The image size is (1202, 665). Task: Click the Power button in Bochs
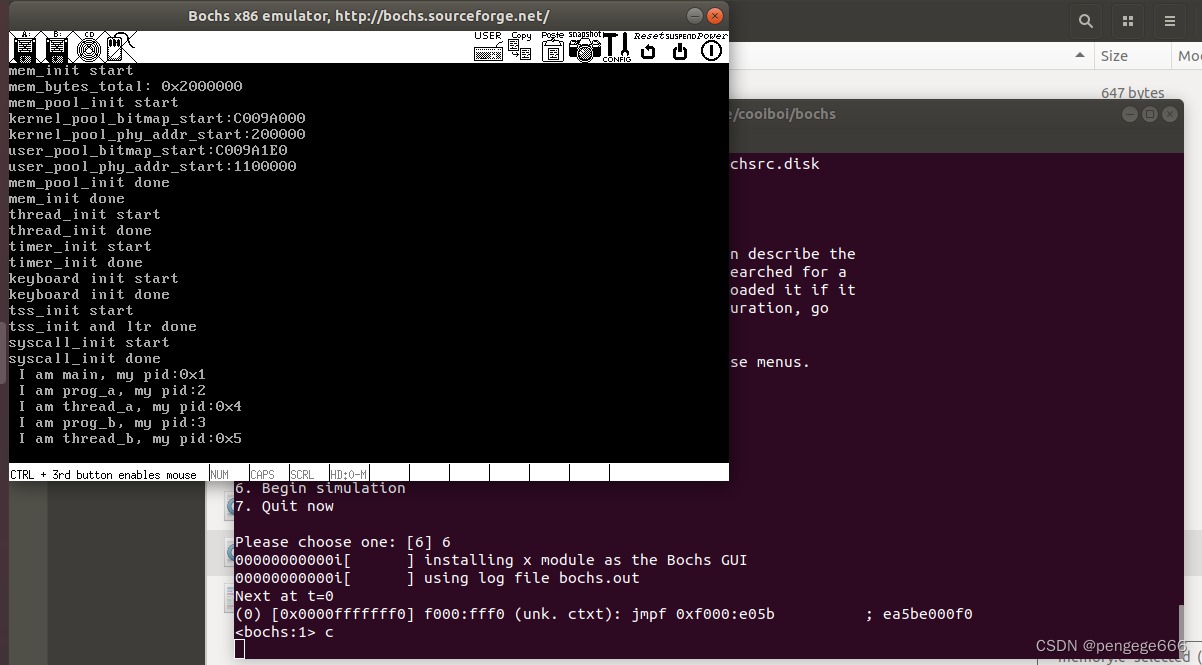(712, 46)
